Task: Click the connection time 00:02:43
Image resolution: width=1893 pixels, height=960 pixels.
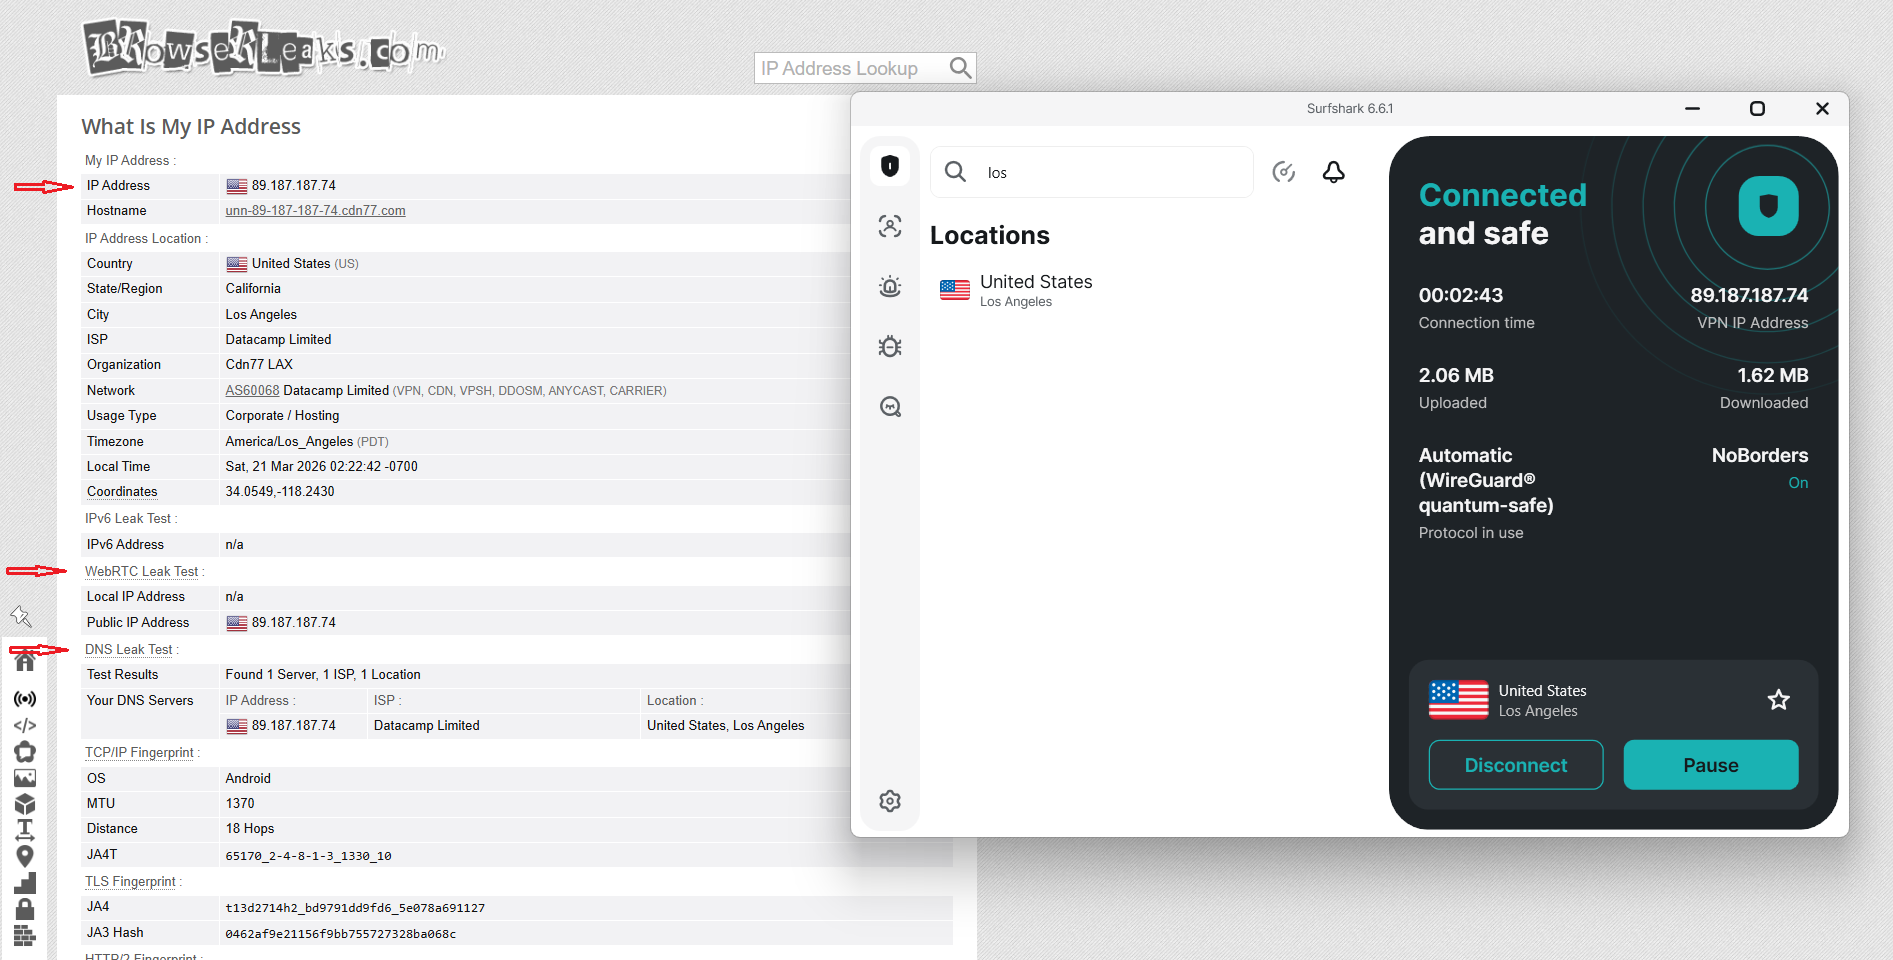Action: (1461, 295)
